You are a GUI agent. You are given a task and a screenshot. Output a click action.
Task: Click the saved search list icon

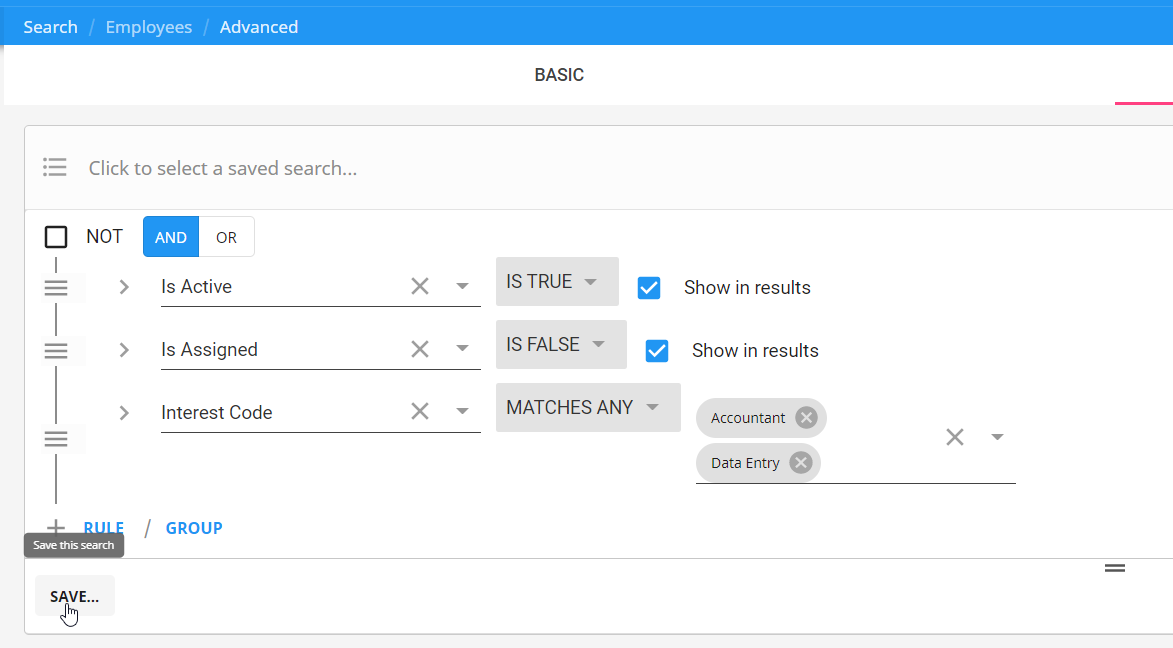point(55,168)
